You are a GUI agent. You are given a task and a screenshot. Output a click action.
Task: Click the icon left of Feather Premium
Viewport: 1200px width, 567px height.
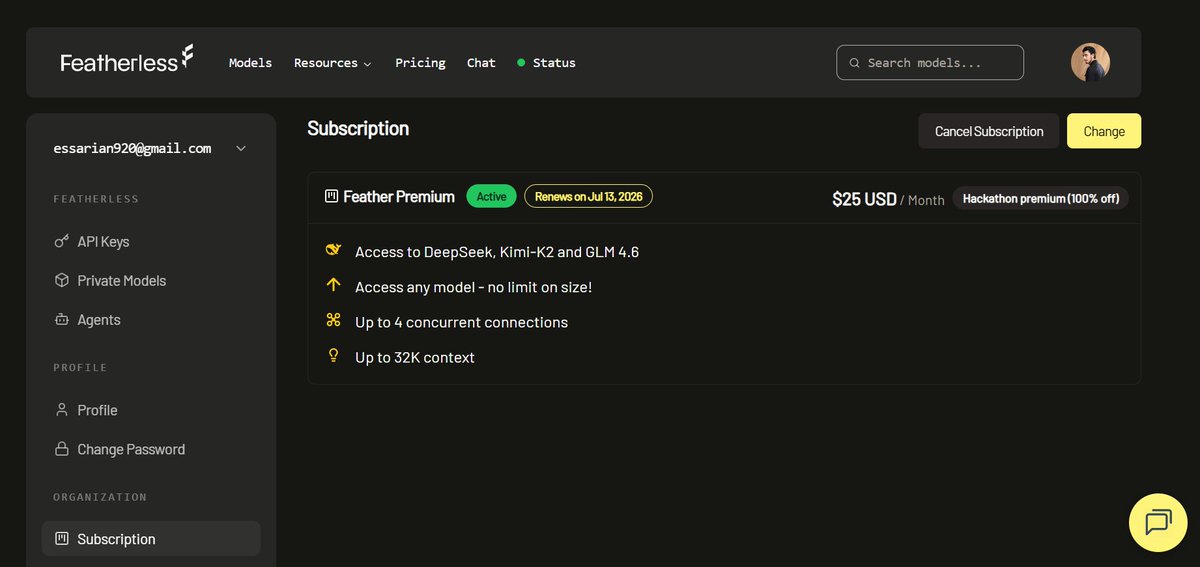(332, 196)
